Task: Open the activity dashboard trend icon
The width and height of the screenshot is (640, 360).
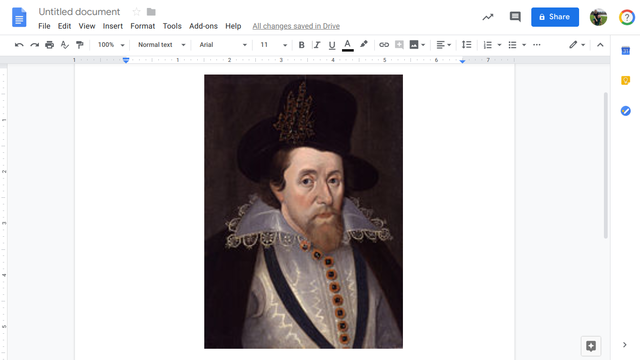Action: point(488,17)
